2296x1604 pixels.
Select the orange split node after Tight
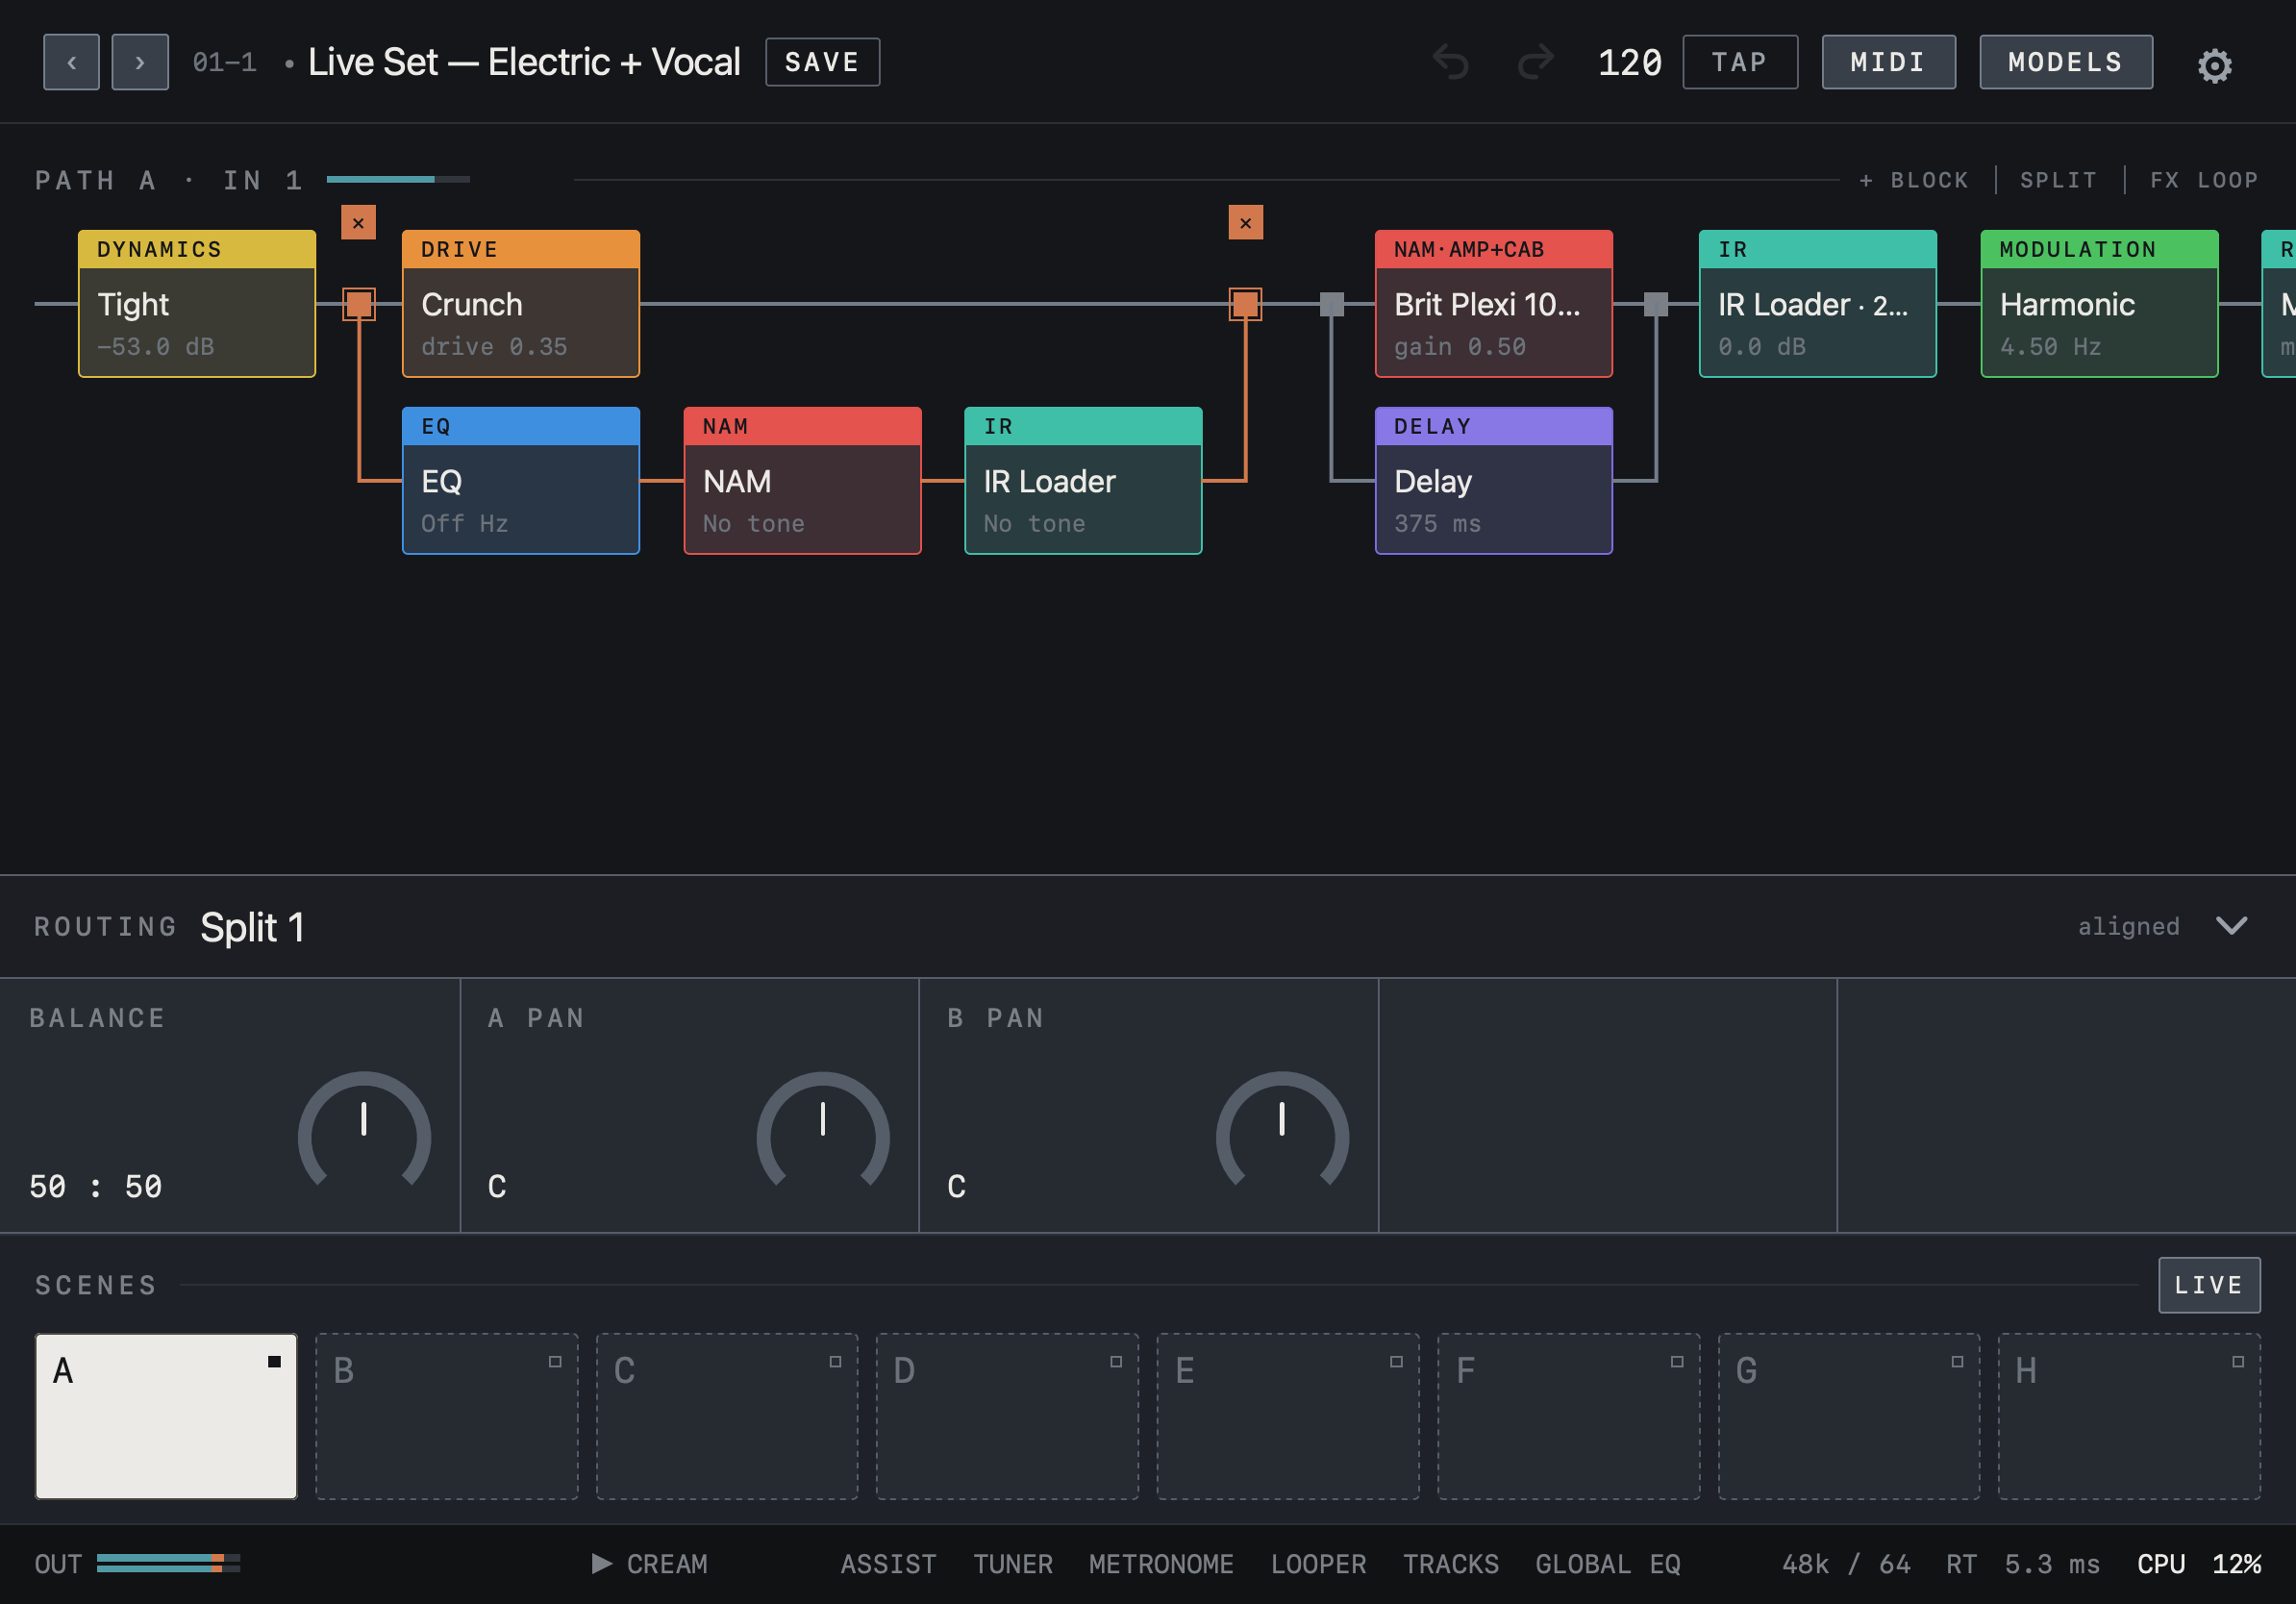pos(358,304)
